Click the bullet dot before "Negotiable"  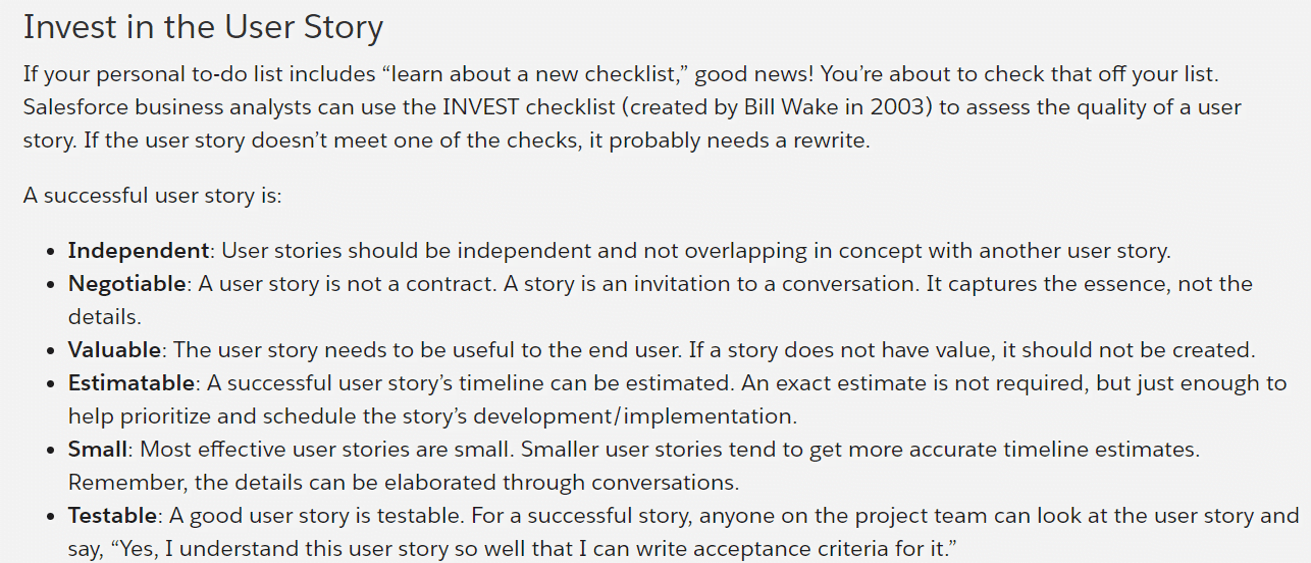pos(51,285)
